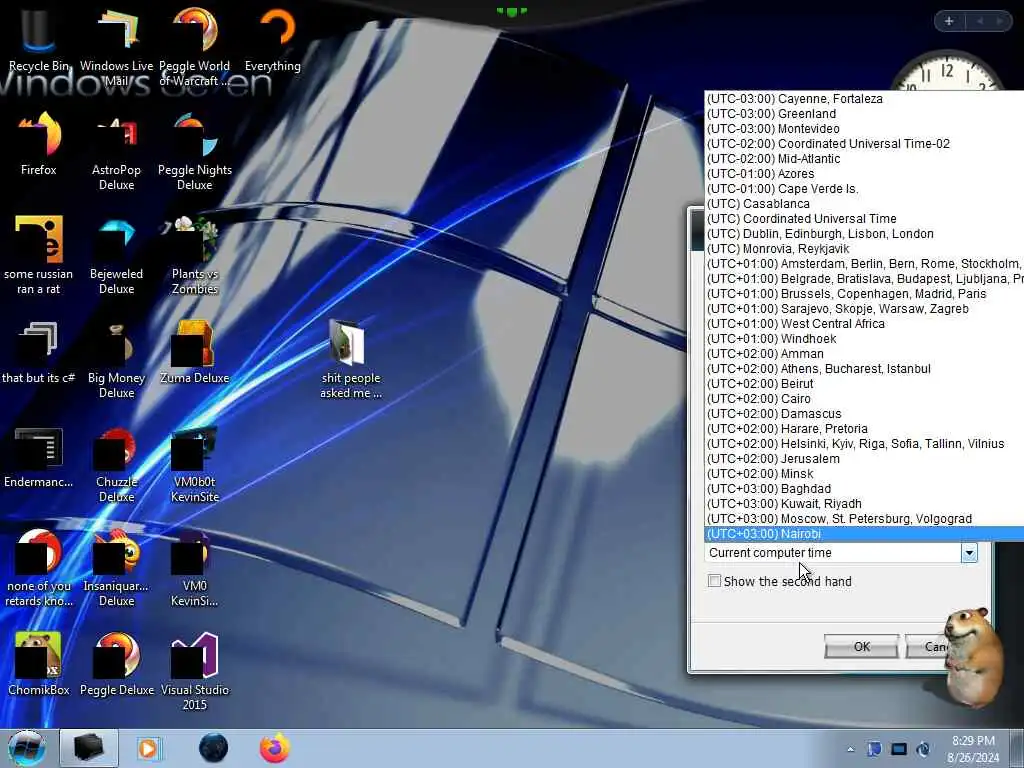This screenshot has width=1024, height=768.
Task: Open the media player taskbar icon
Action: pyautogui.click(x=148, y=748)
